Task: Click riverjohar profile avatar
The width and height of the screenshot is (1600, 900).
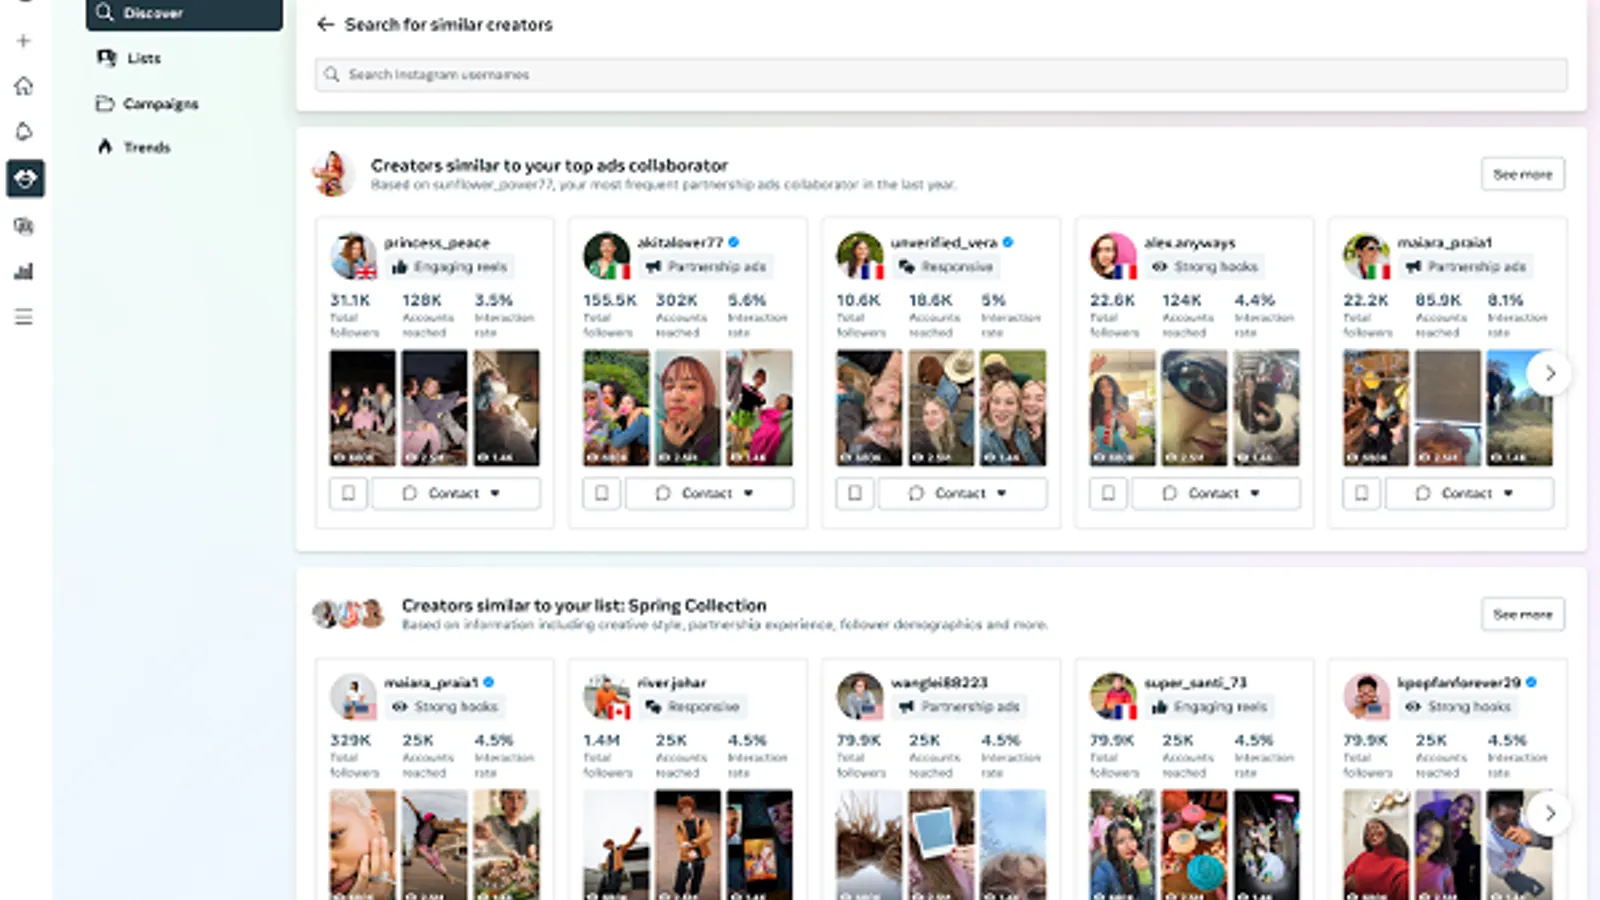Action: [606, 696]
